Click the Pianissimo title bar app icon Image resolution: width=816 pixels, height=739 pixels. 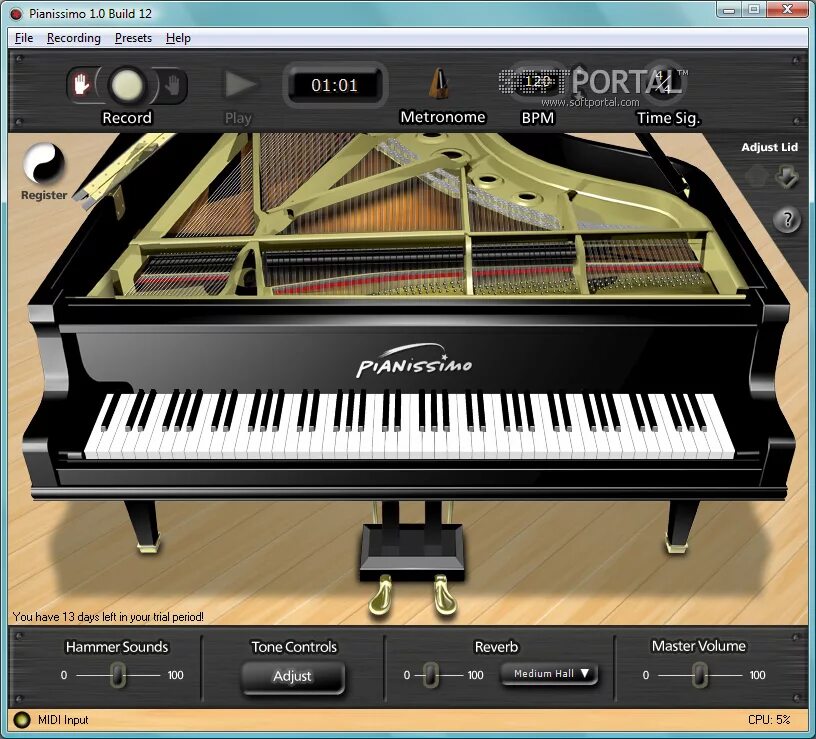point(16,14)
